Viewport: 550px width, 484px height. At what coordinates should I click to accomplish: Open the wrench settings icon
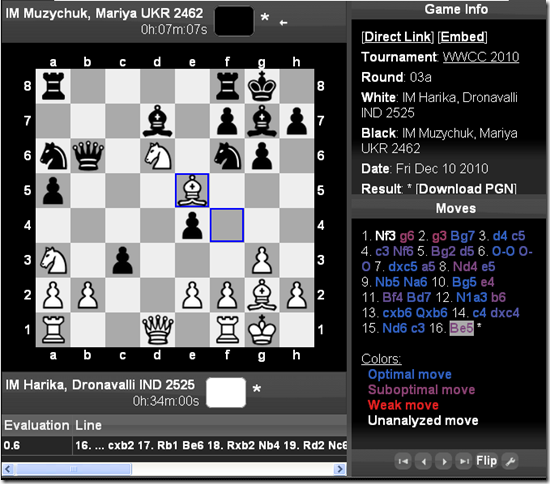click(x=510, y=461)
